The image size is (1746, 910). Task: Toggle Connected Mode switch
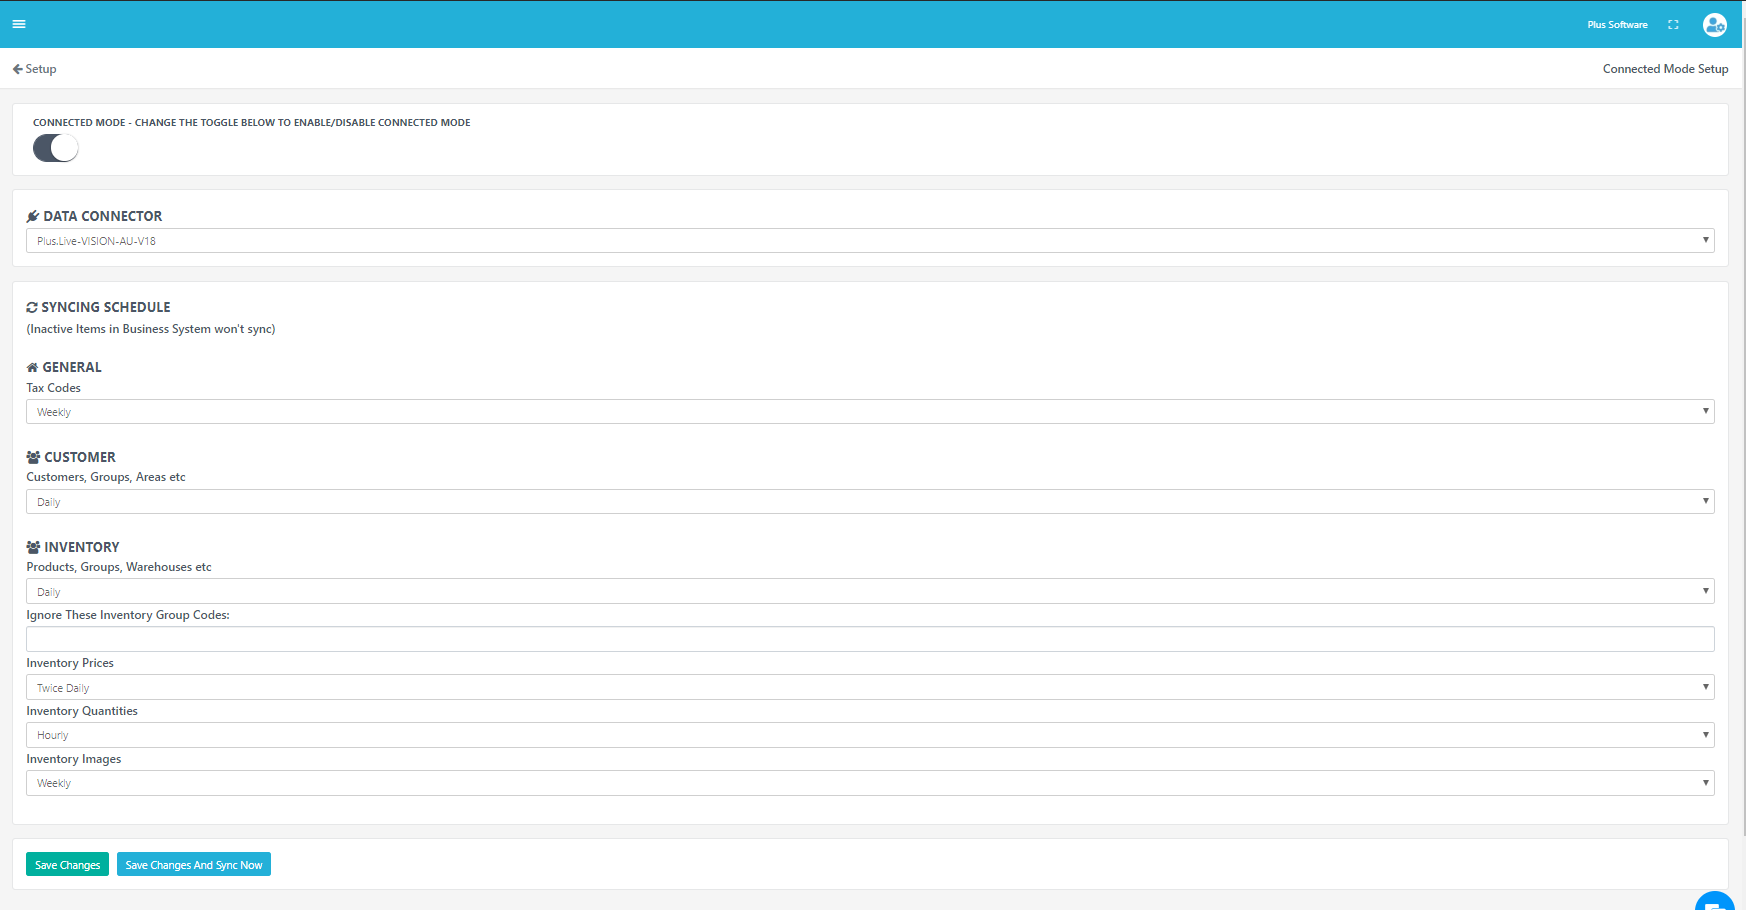55,148
